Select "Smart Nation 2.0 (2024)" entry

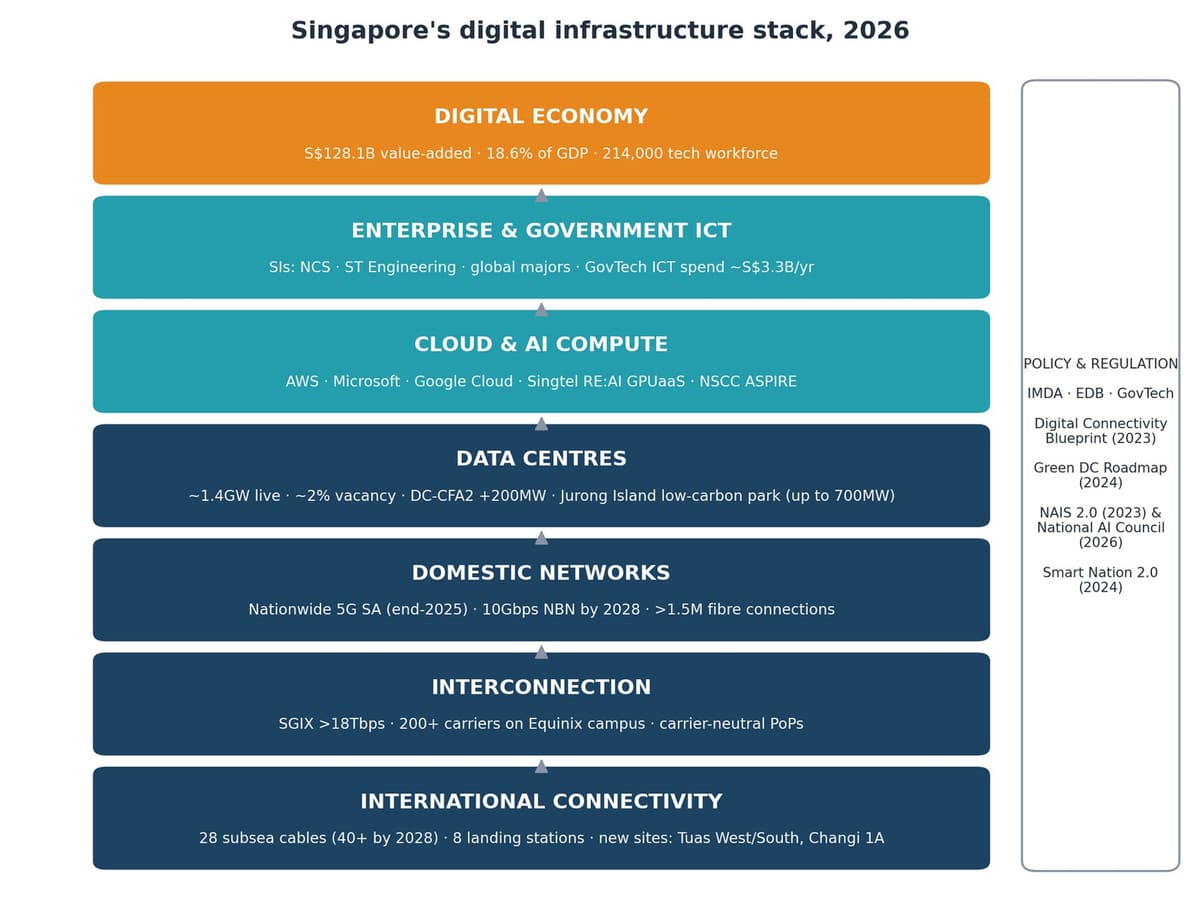click(x=1101, y=580)
